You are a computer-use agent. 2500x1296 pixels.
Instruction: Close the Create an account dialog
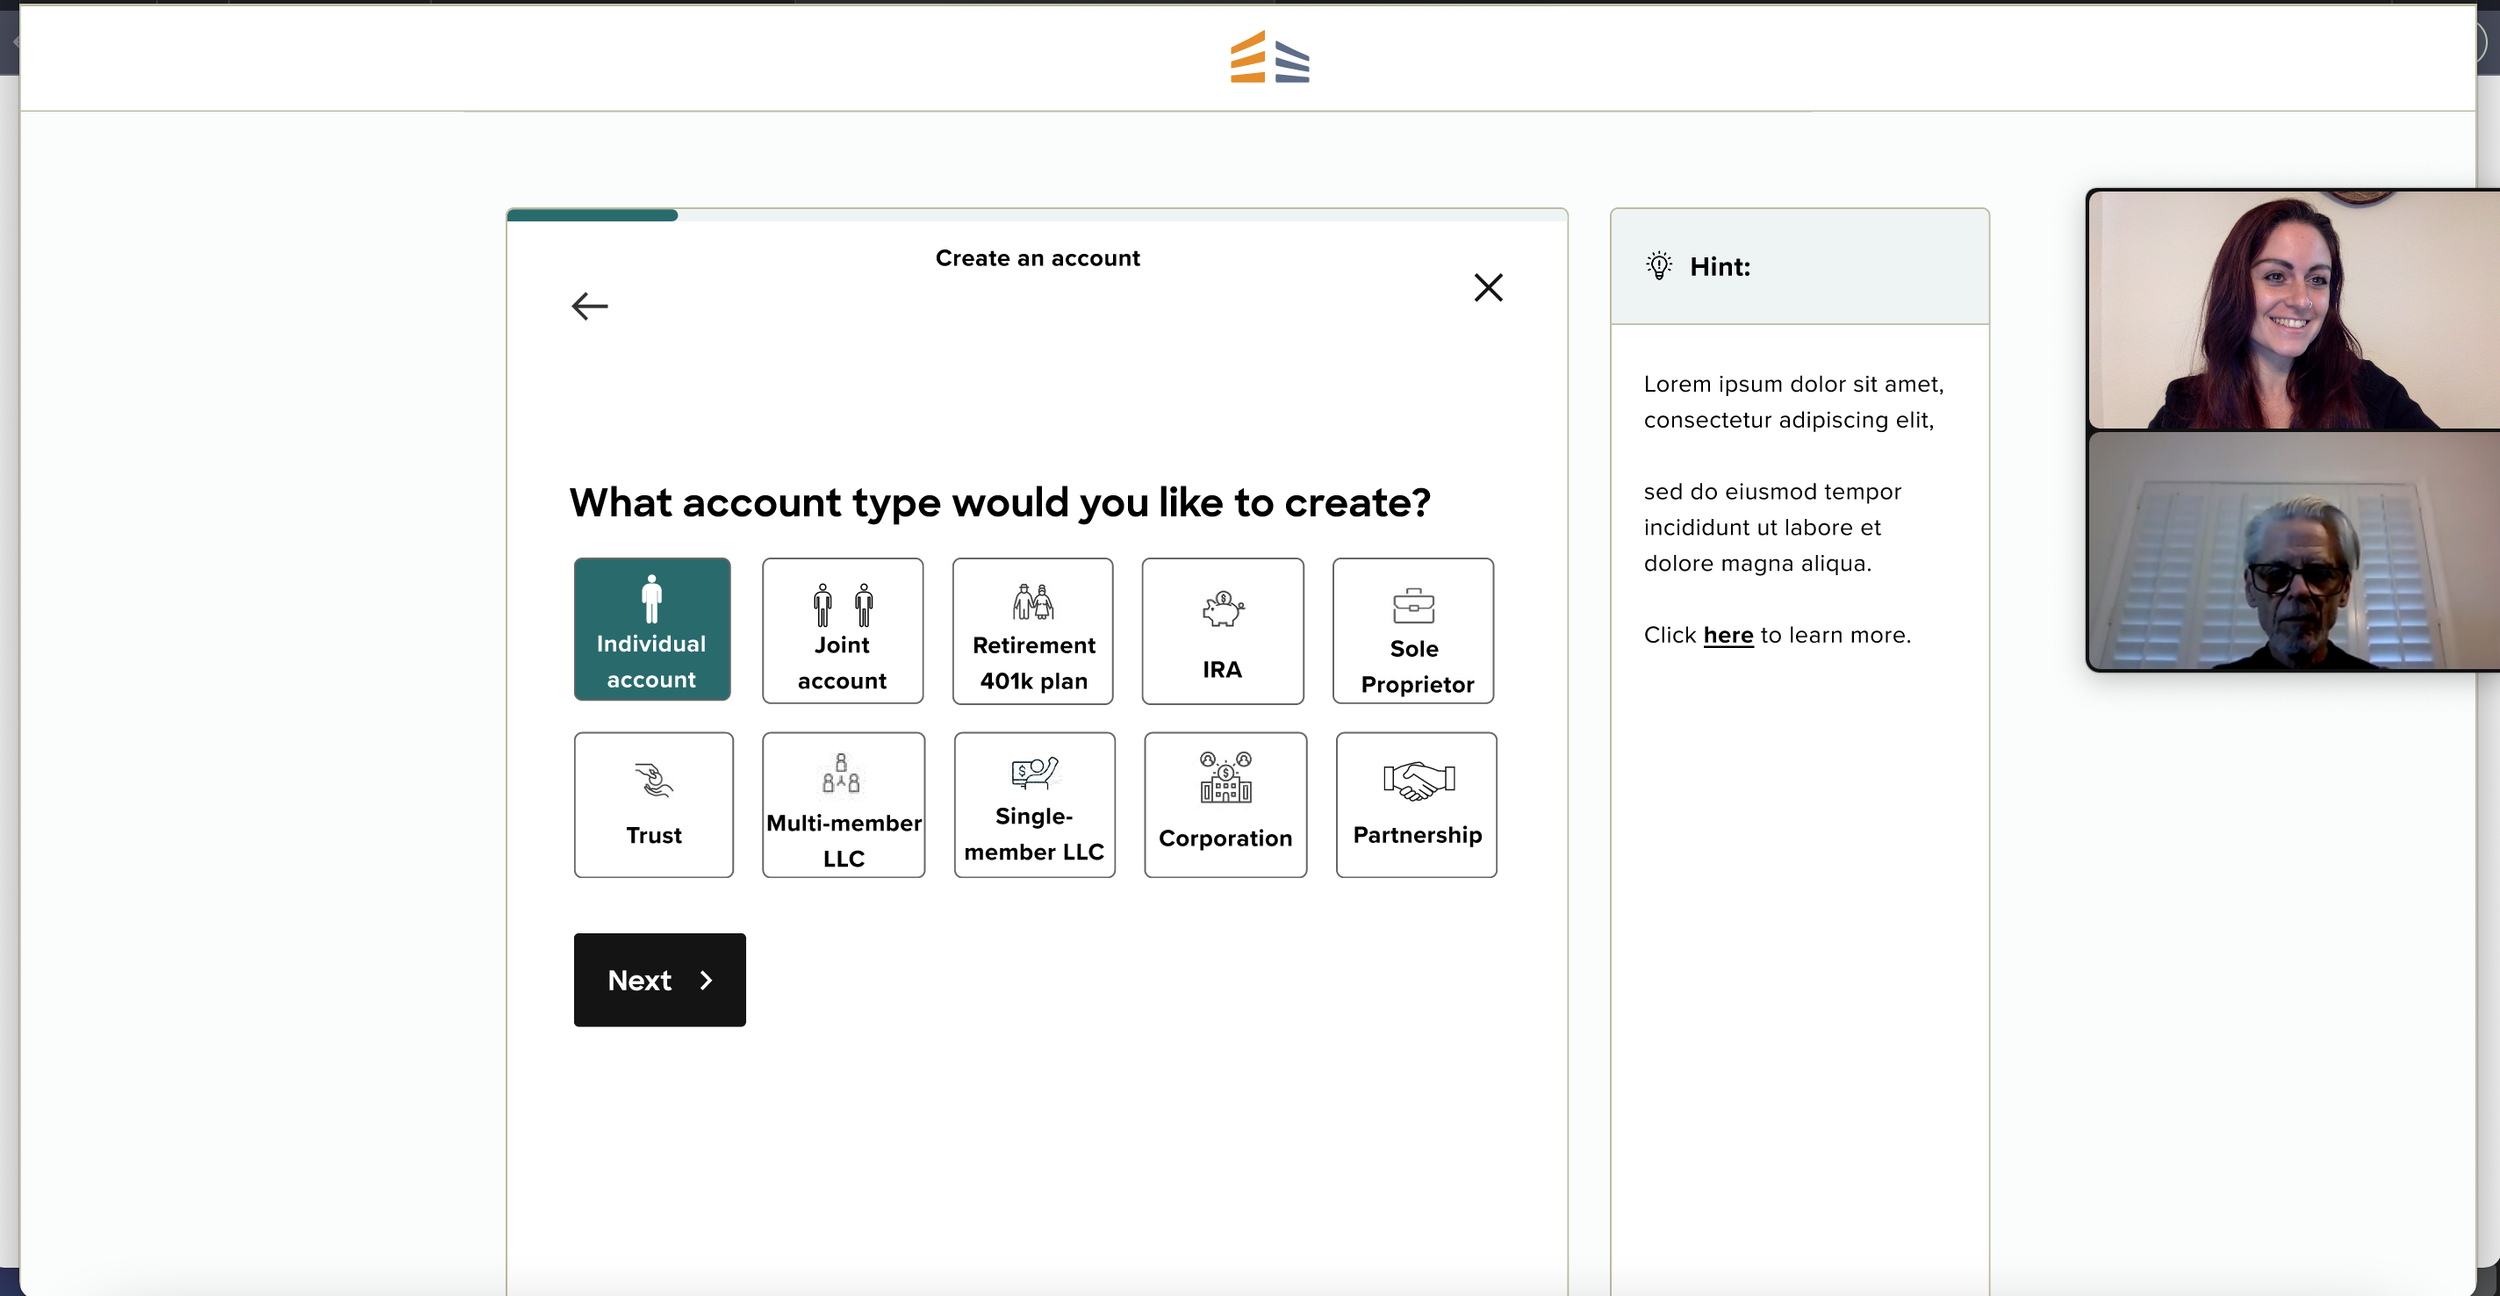coord(1488,288)
